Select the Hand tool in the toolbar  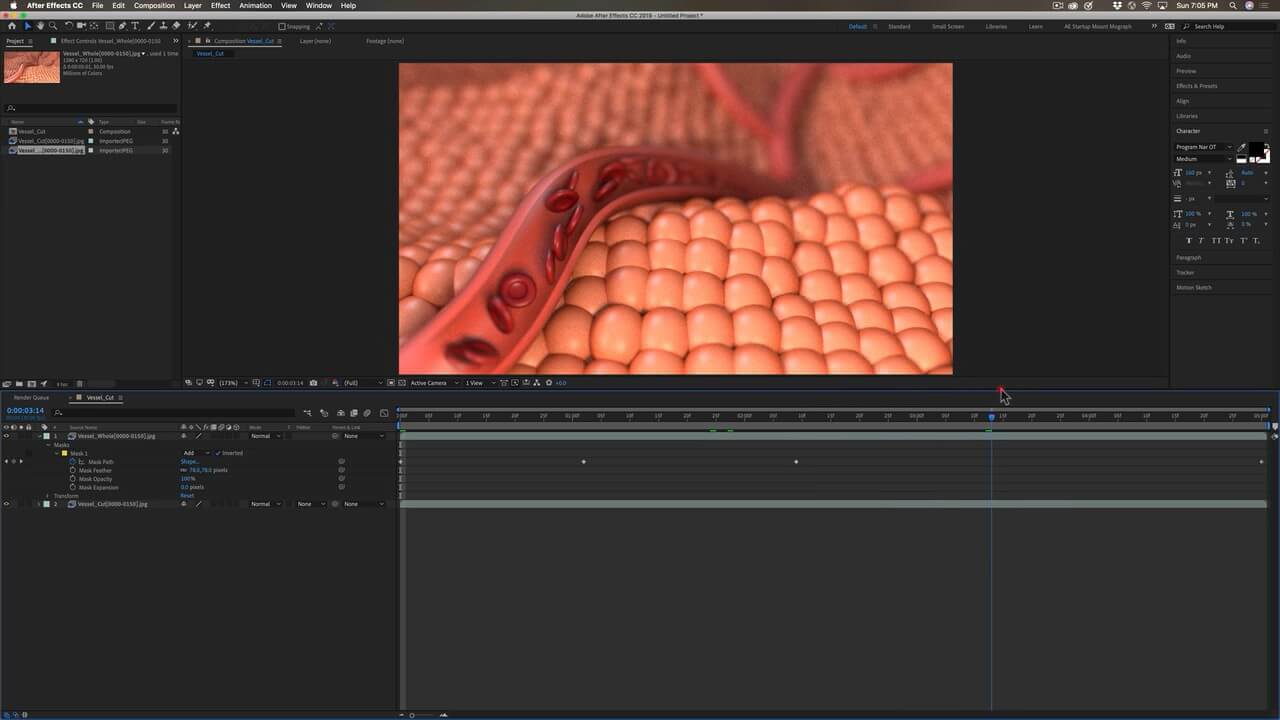click(x=40, y=26)
